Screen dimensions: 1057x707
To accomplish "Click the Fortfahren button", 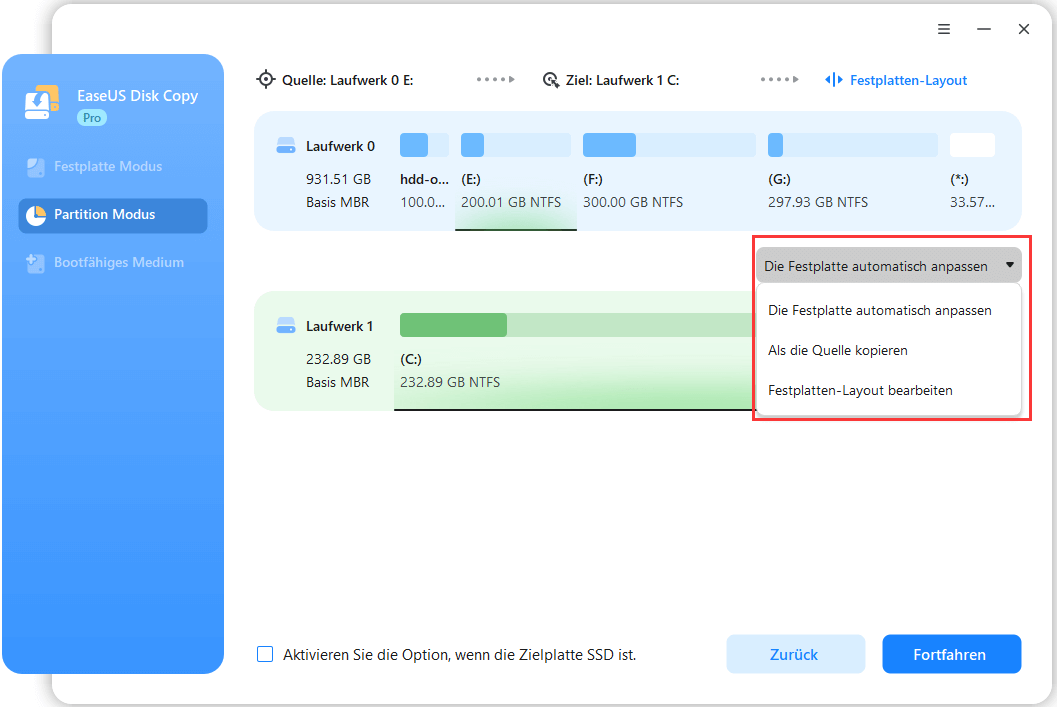I will click(x=952, y=654).
